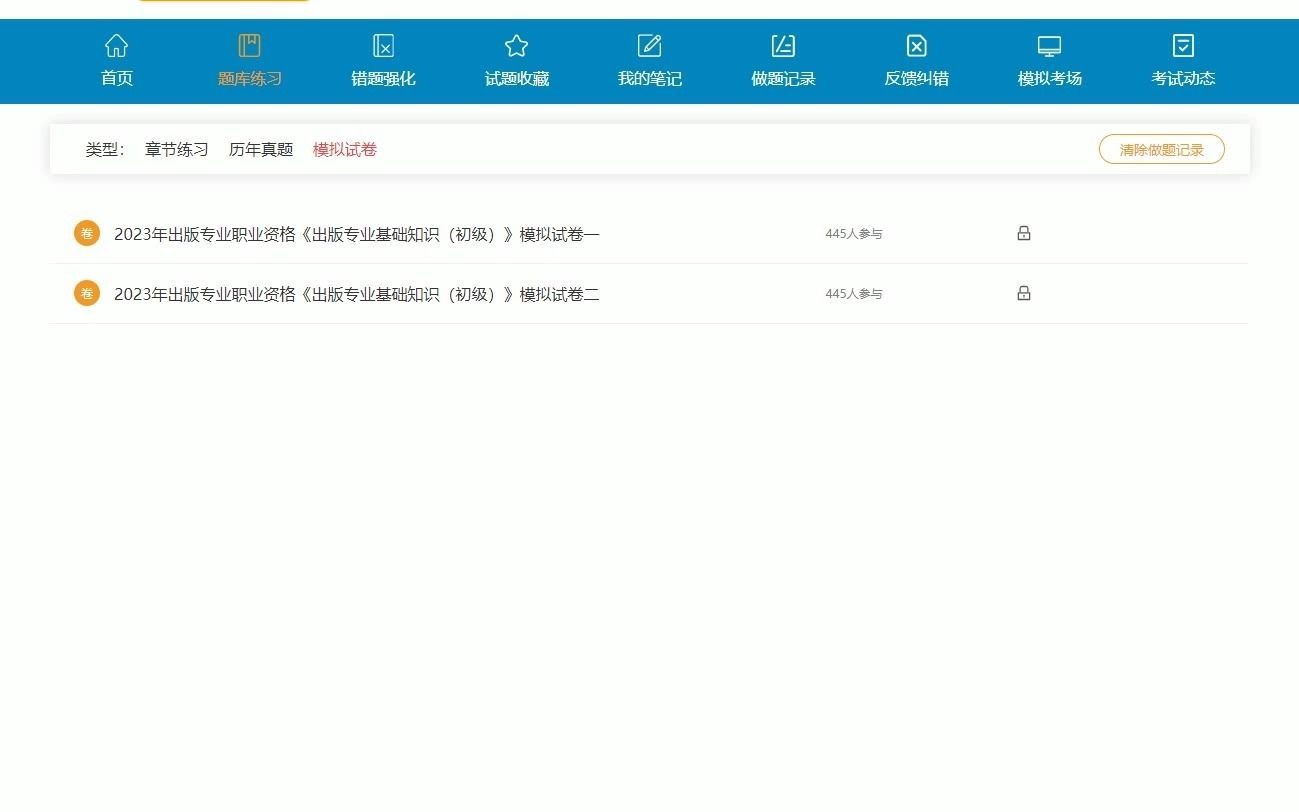Click the 首页 house icon
The height and width of the screenshot is (812, 1299).
point(117,45)
